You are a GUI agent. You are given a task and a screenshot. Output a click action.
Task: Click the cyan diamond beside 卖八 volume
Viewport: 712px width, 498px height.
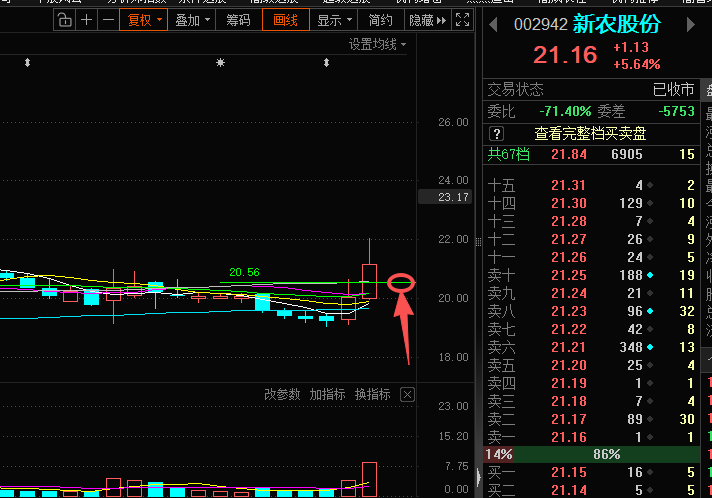pos(650,311)
